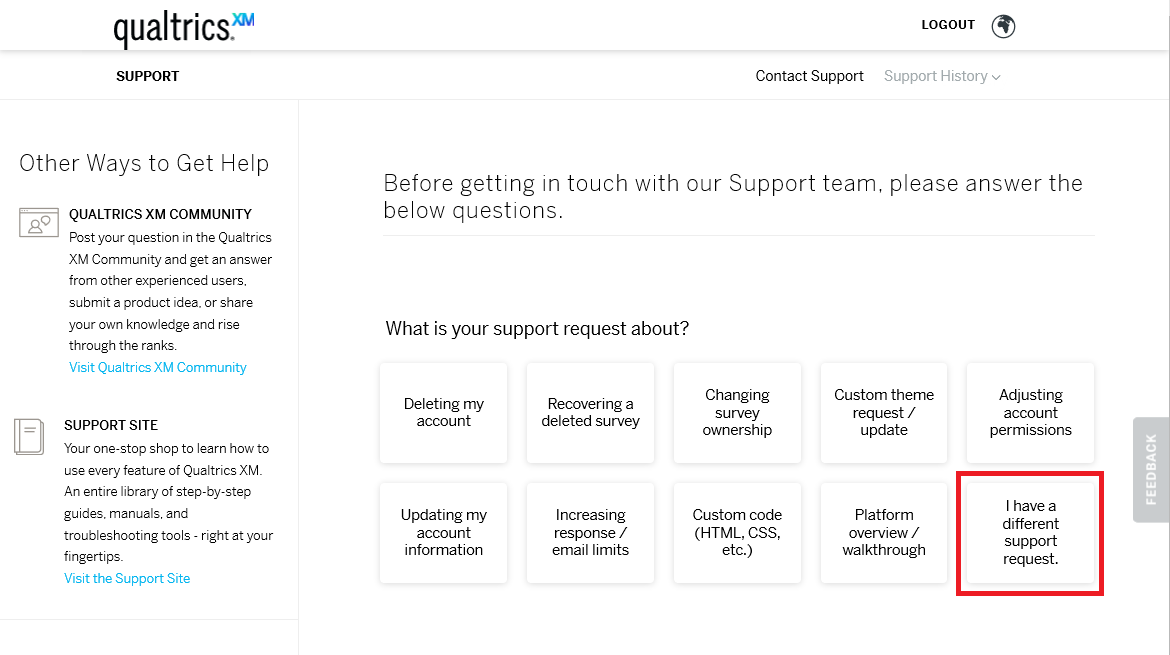Screen dimensions: 1170x655
Task: Visit the Support Site link
Action: coord(127,578)
